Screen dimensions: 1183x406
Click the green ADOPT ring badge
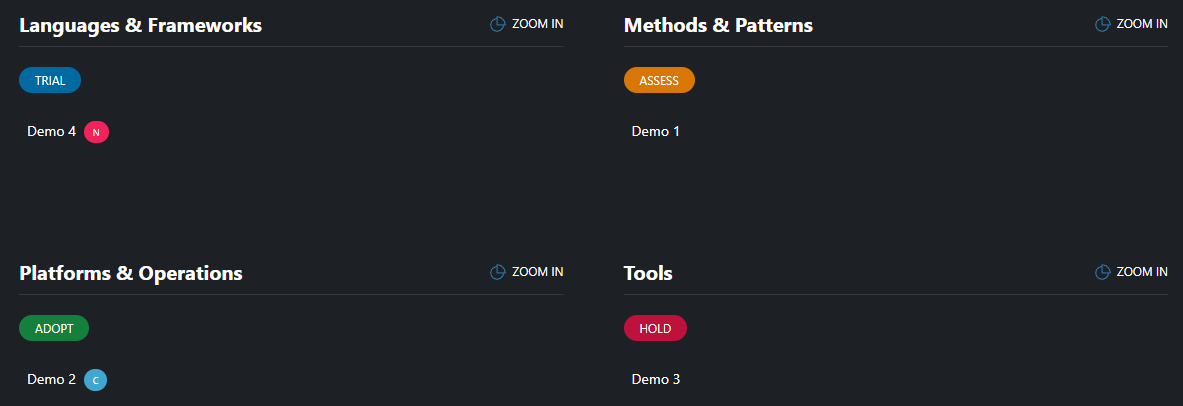[54, 328]
